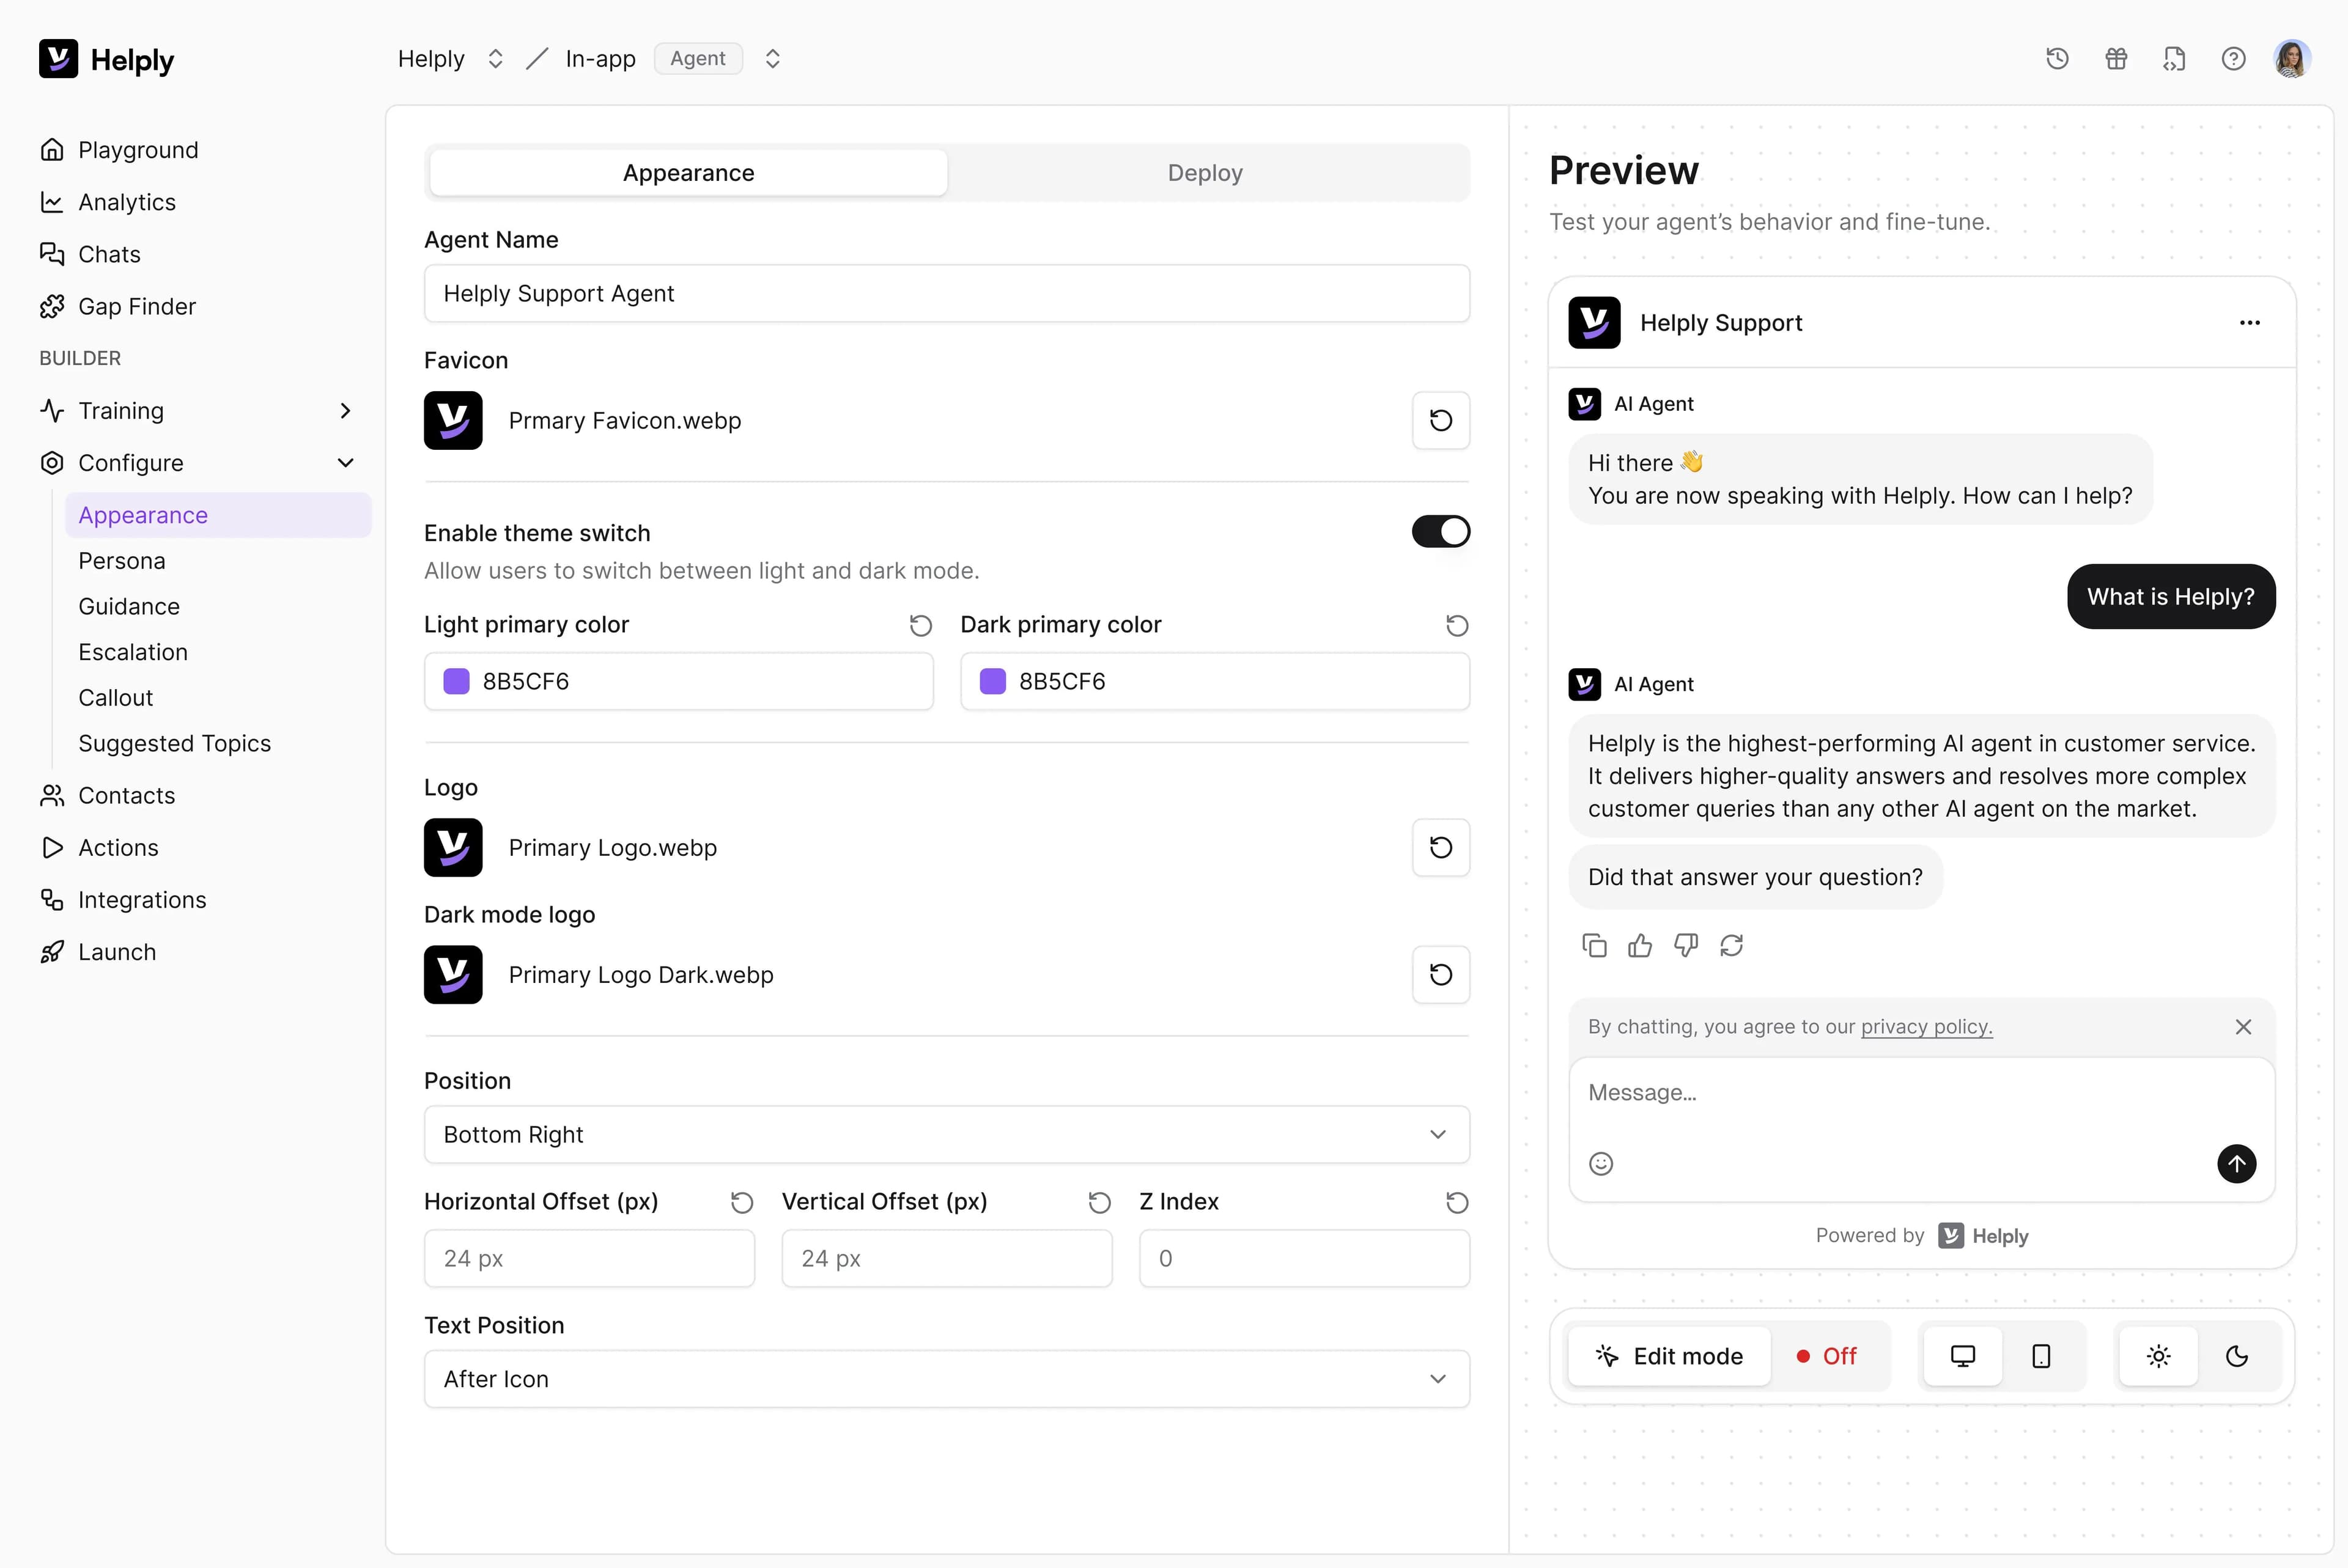Open the version history icon in the top bar

[2057, 59]
